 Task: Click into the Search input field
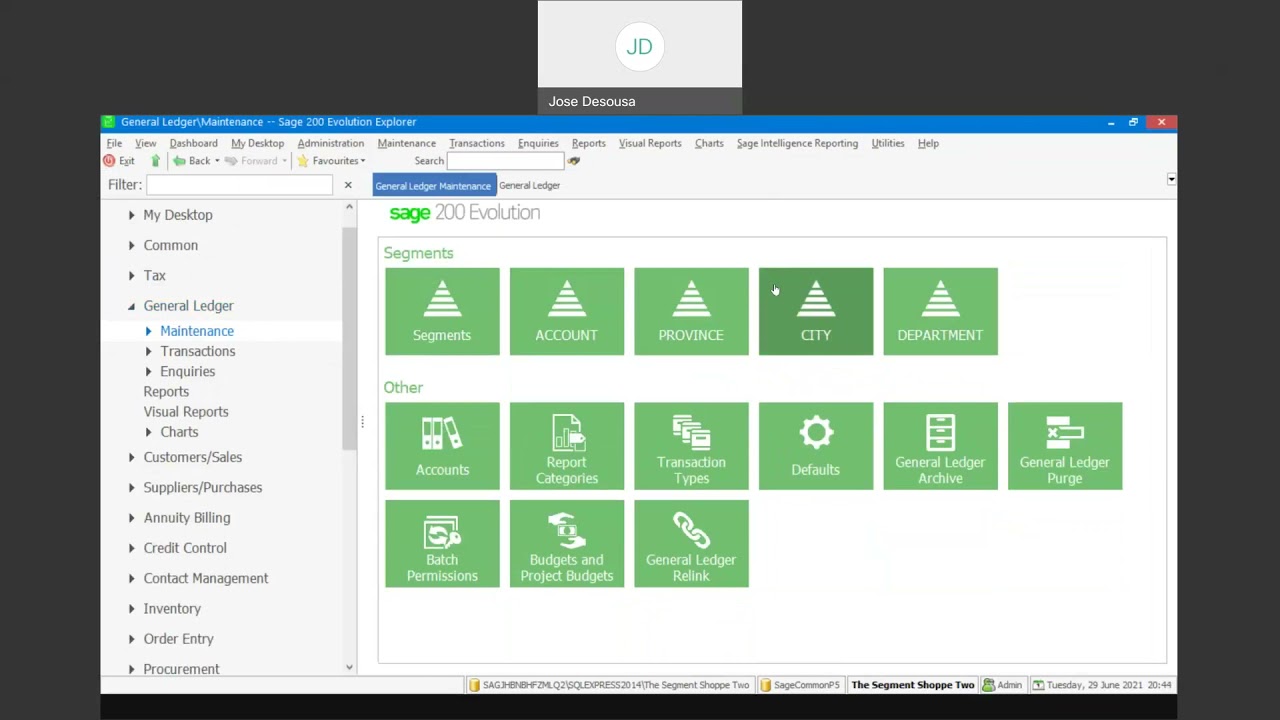coord(505,161)
